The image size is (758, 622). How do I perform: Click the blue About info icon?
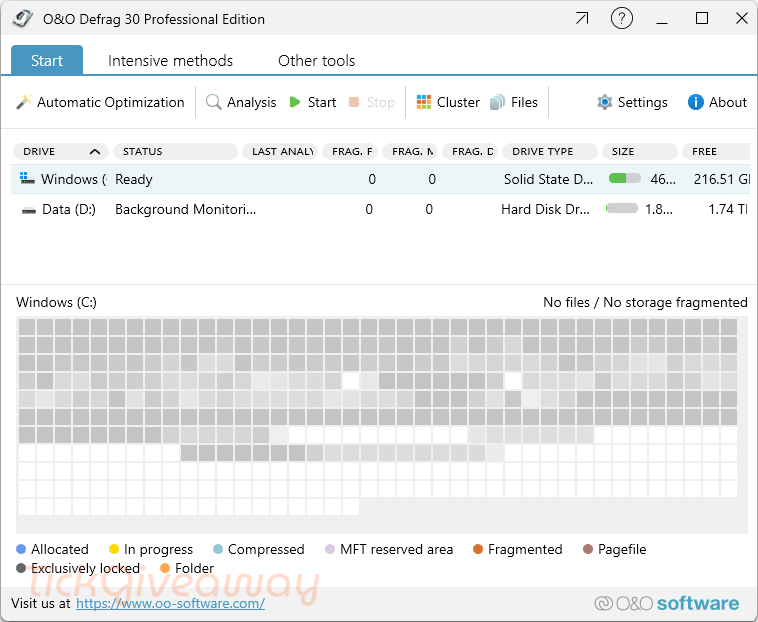click(x=695, y=102)
